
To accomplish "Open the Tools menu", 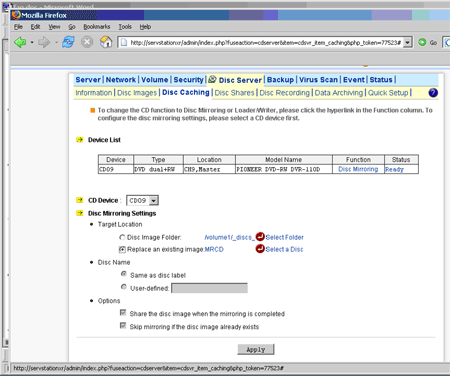I will tap(125, 27).
